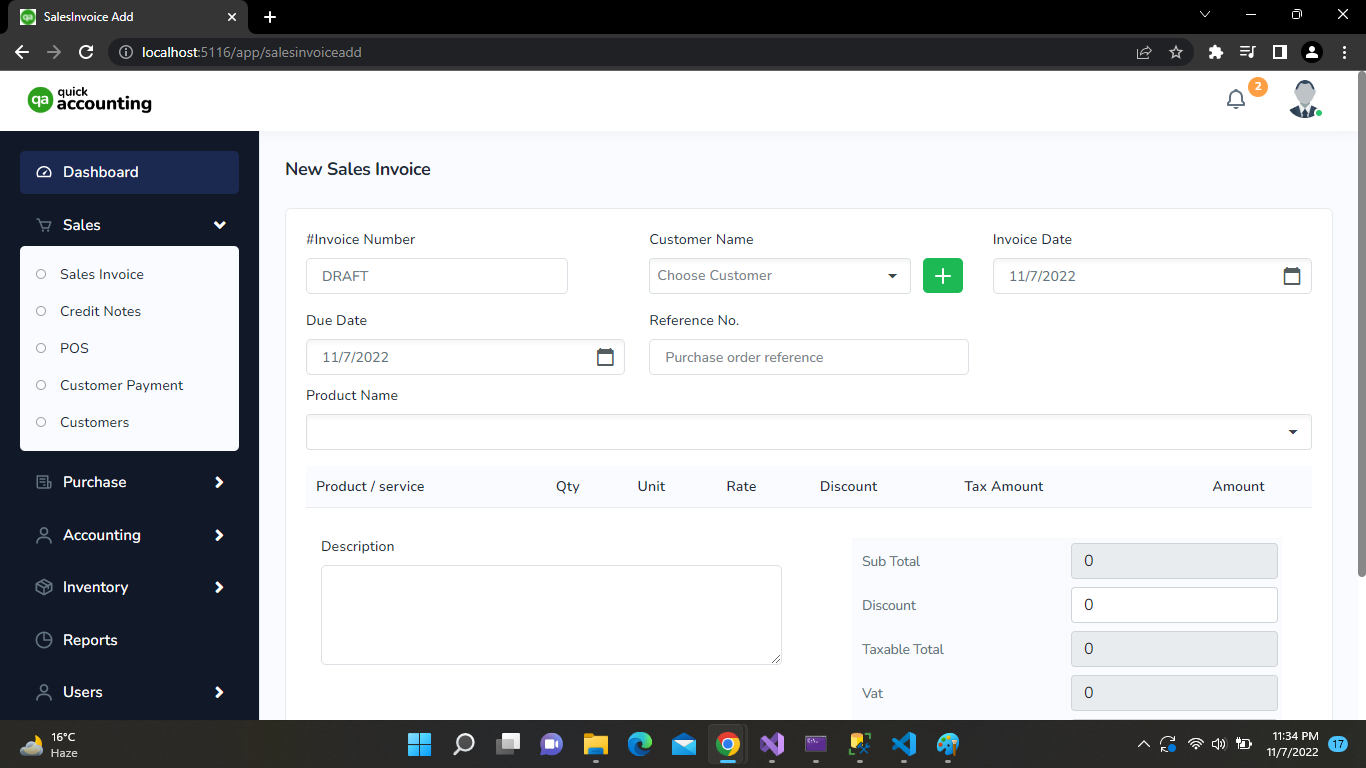Click the green add customer button

pos(942,276)
